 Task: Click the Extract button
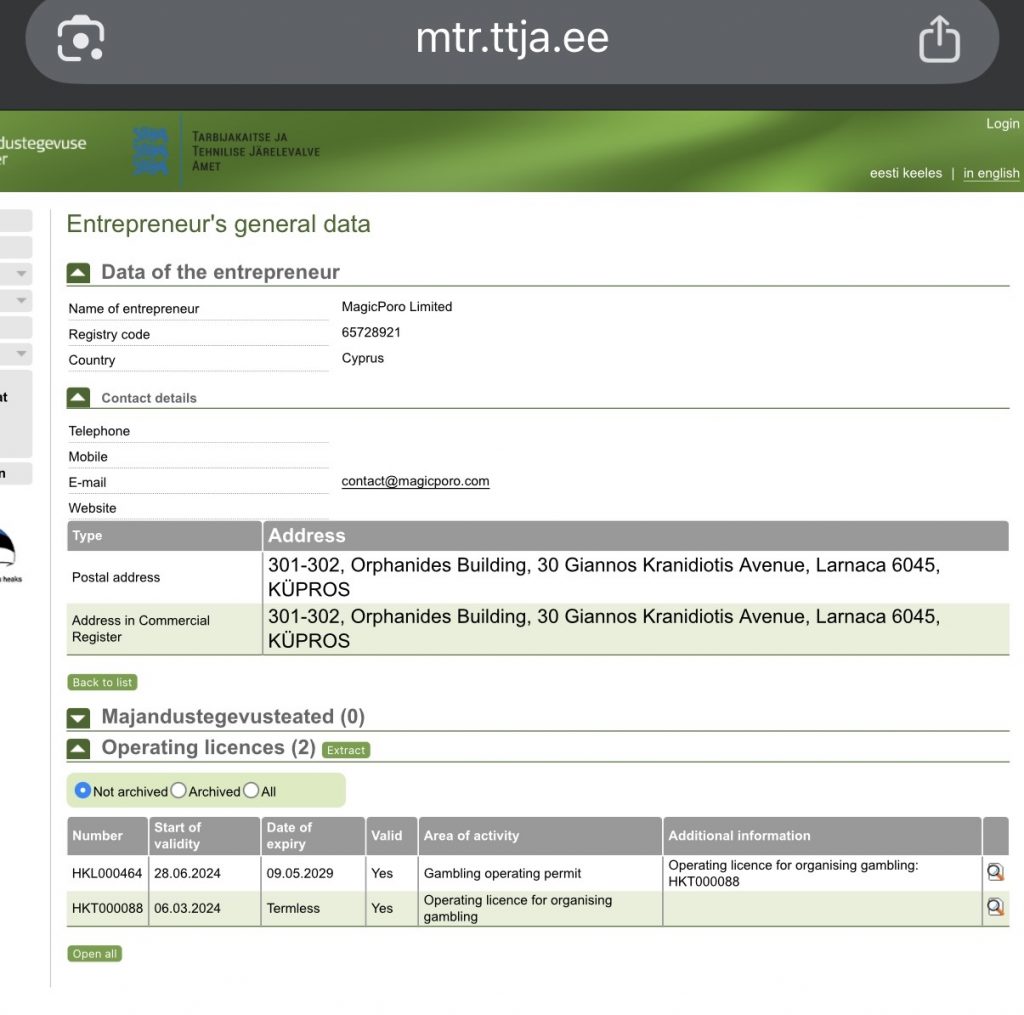point(346,750)
